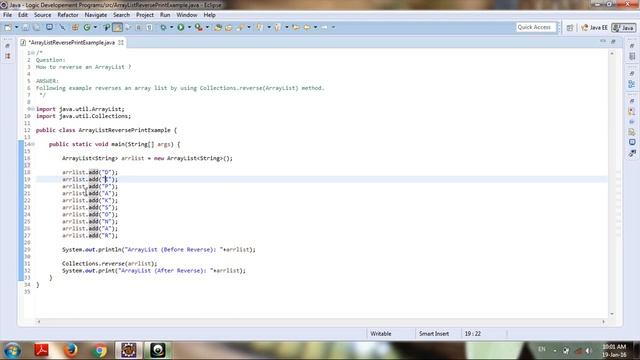
Task: Run the program with green play icon
Action: 181,27
